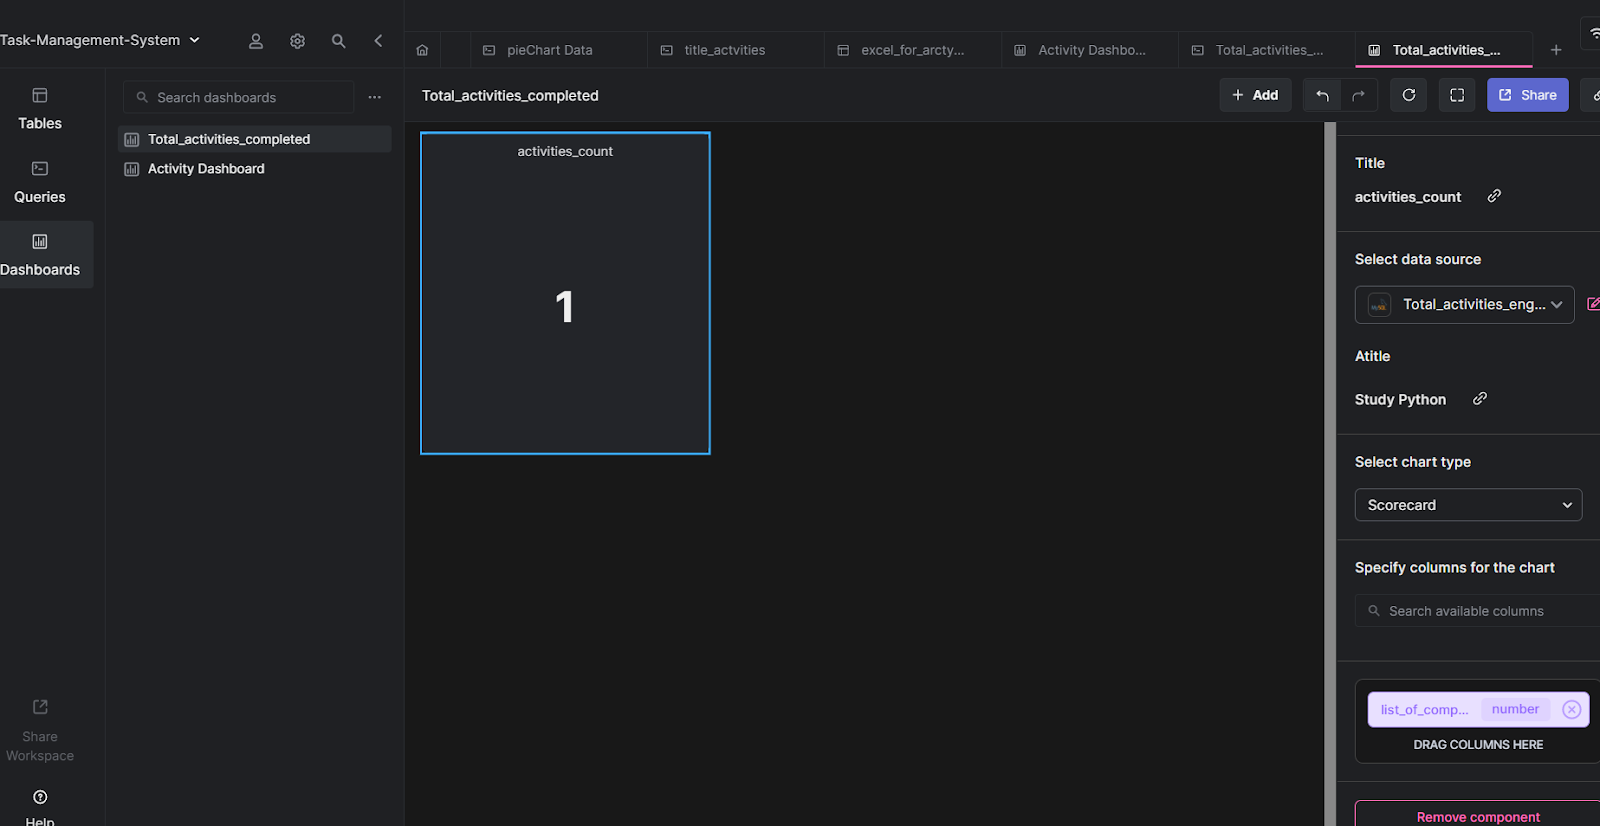Image resolution: width=1600 pixels, height=826 pixels.
Task: Go to the home tab icon
Action: pos(422,50)
